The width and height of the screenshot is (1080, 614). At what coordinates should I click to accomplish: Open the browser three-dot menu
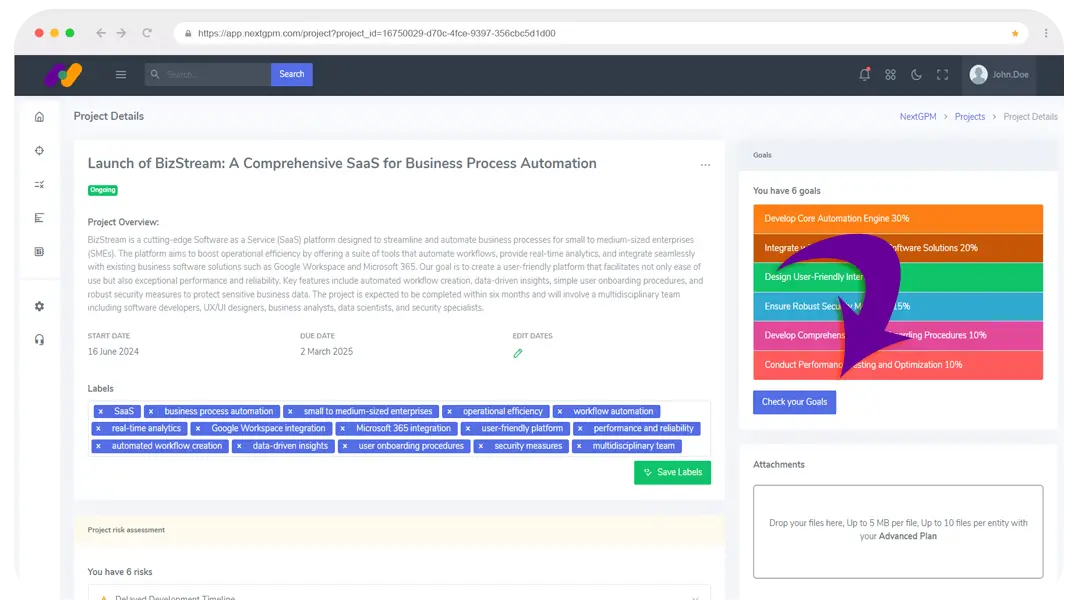pyautogui.click(x=1046, y=33)
